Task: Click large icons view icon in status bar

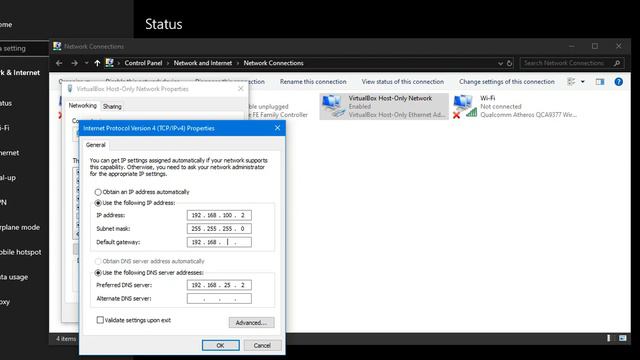Action: pos(623,338)
